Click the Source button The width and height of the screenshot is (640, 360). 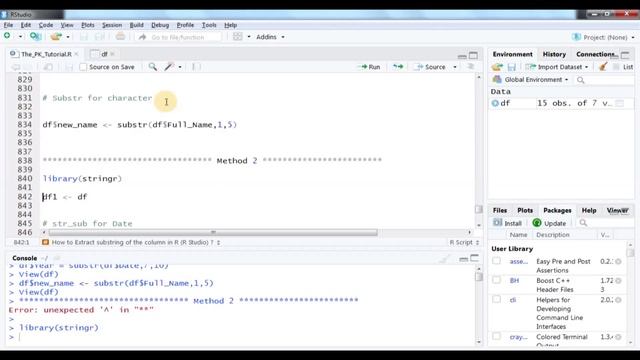point(431,67)
